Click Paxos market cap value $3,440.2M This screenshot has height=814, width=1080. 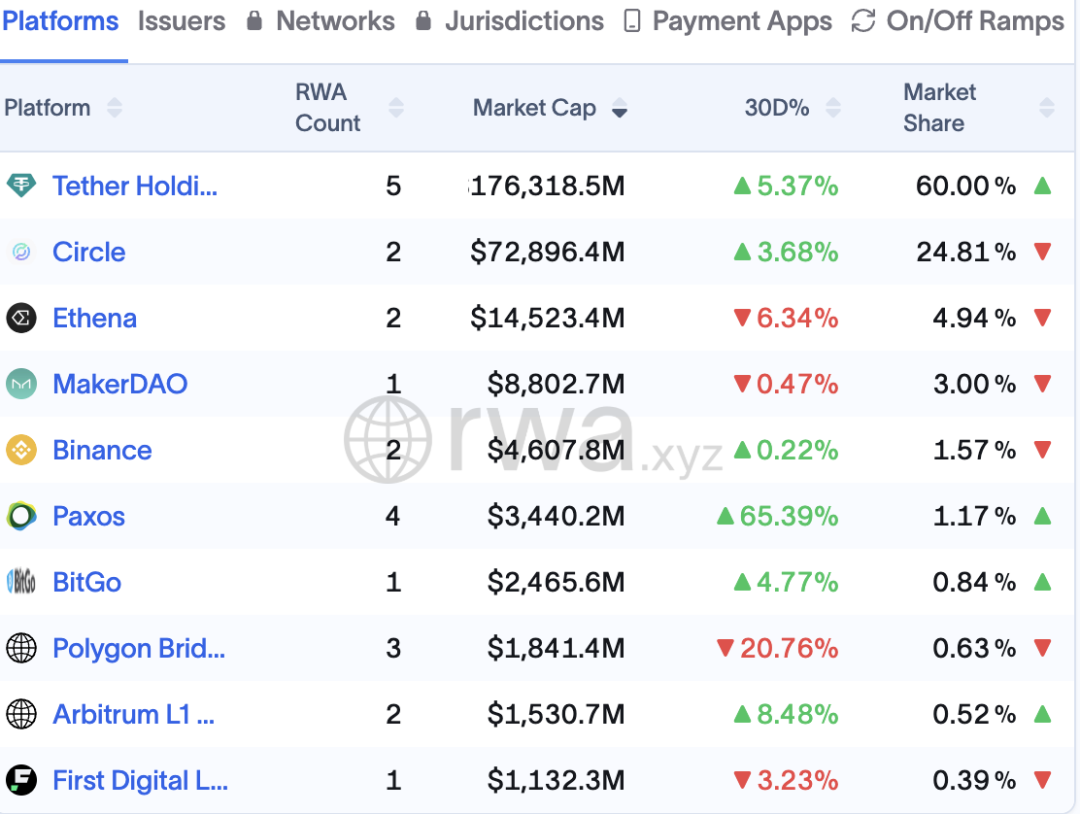pyautogui.click(x=556, y=516)
